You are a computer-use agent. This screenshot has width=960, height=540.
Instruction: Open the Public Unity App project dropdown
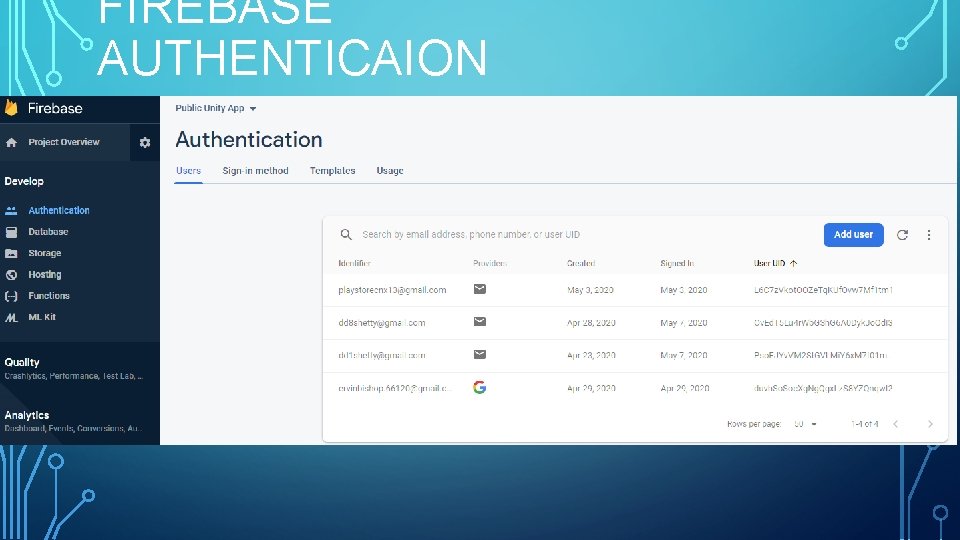tap(216, 108)
